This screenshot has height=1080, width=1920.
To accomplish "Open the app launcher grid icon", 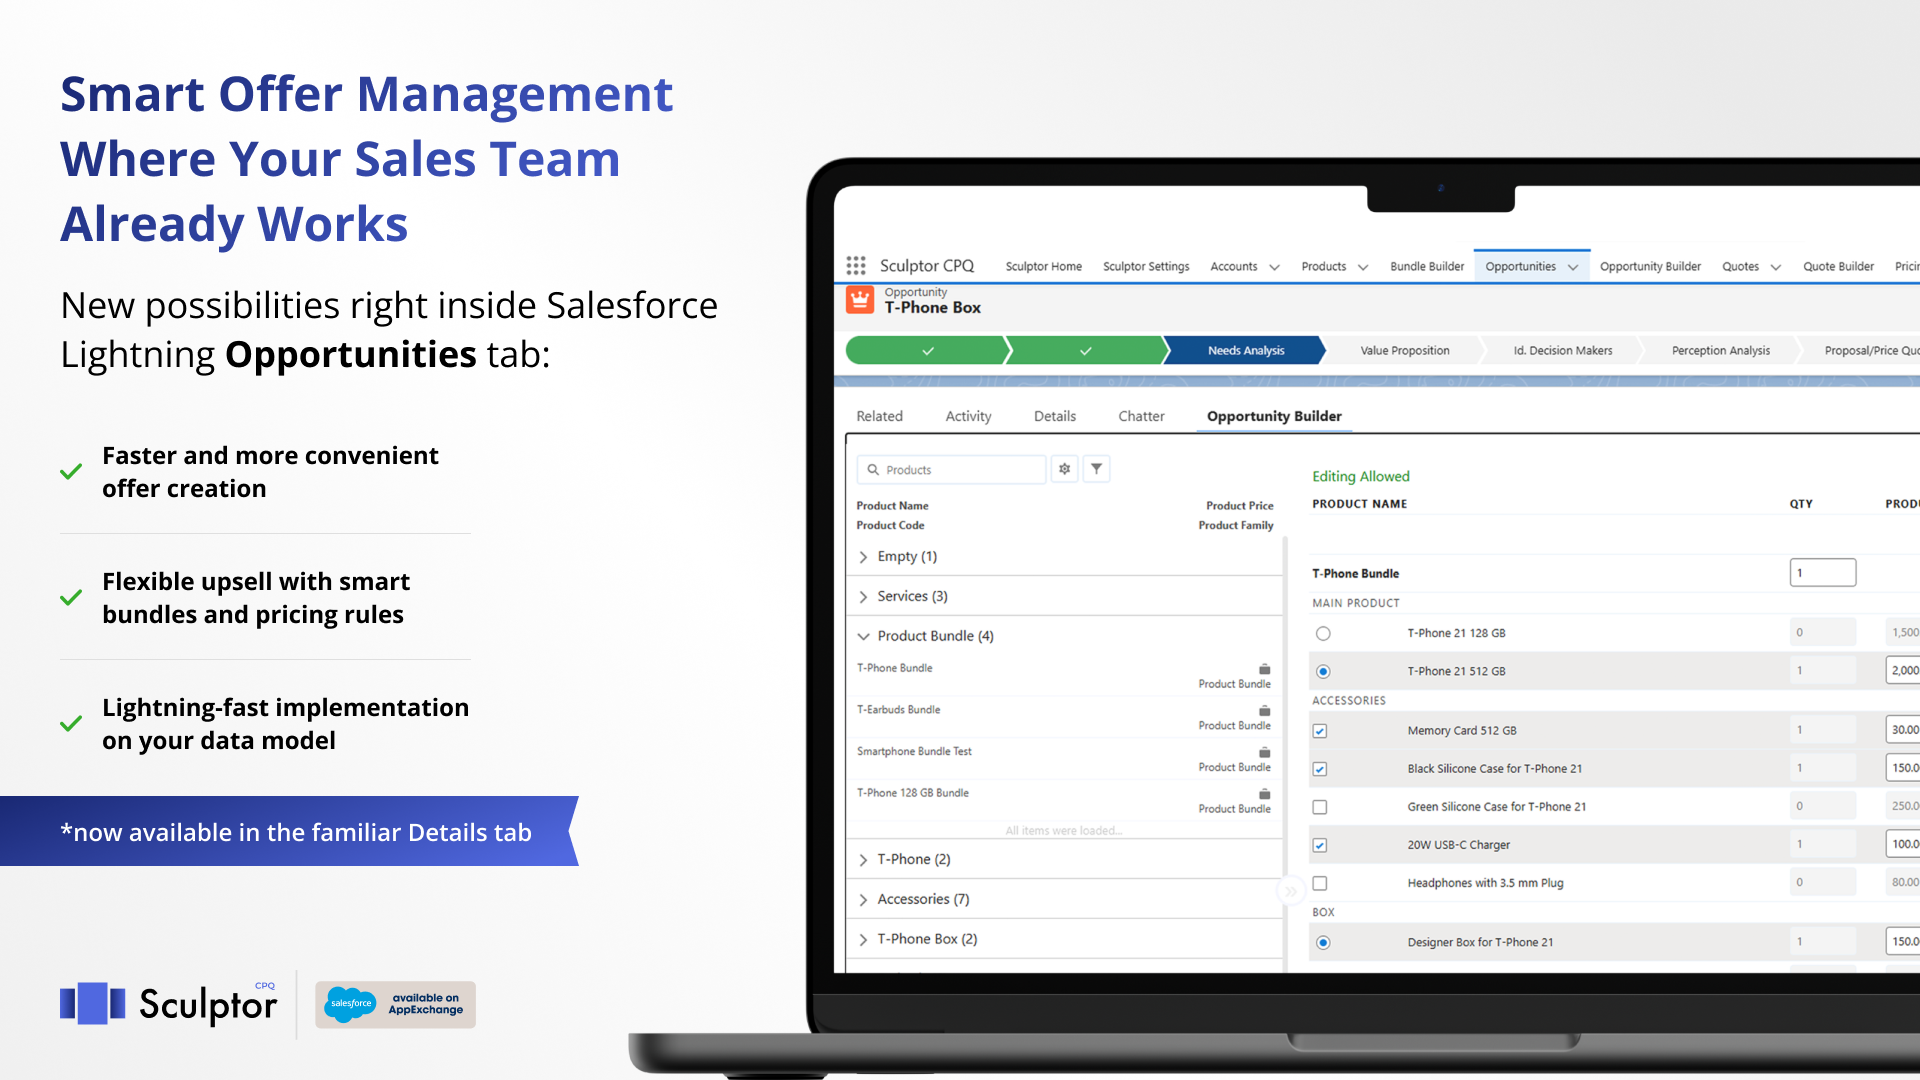I will 856,265.
